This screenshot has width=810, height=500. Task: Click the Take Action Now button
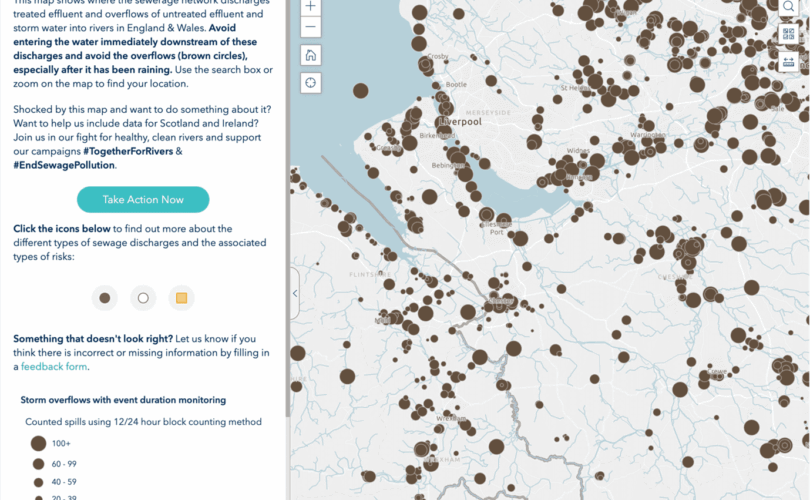[143, 199]
